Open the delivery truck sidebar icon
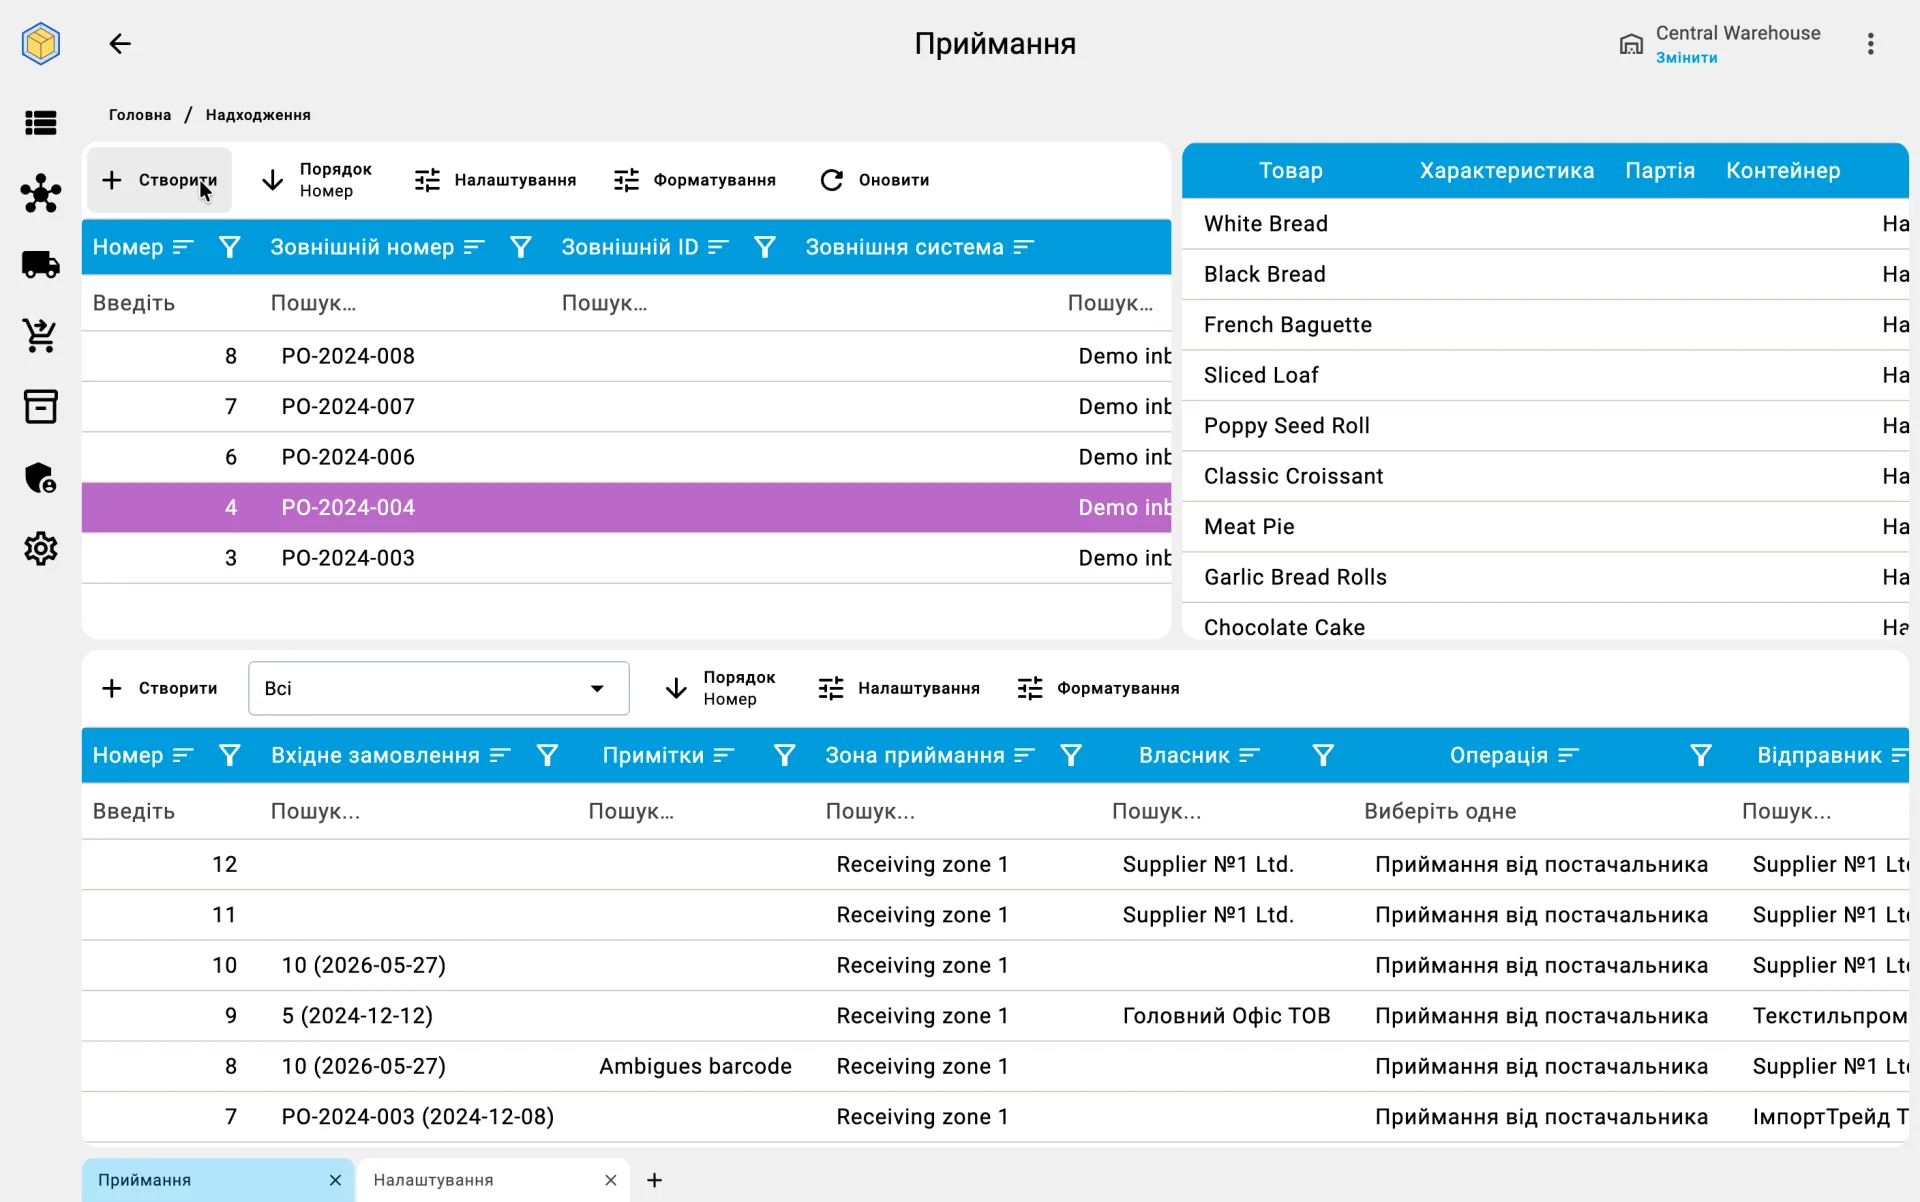The image size is (1920, 1202). [x=41, y=265]
